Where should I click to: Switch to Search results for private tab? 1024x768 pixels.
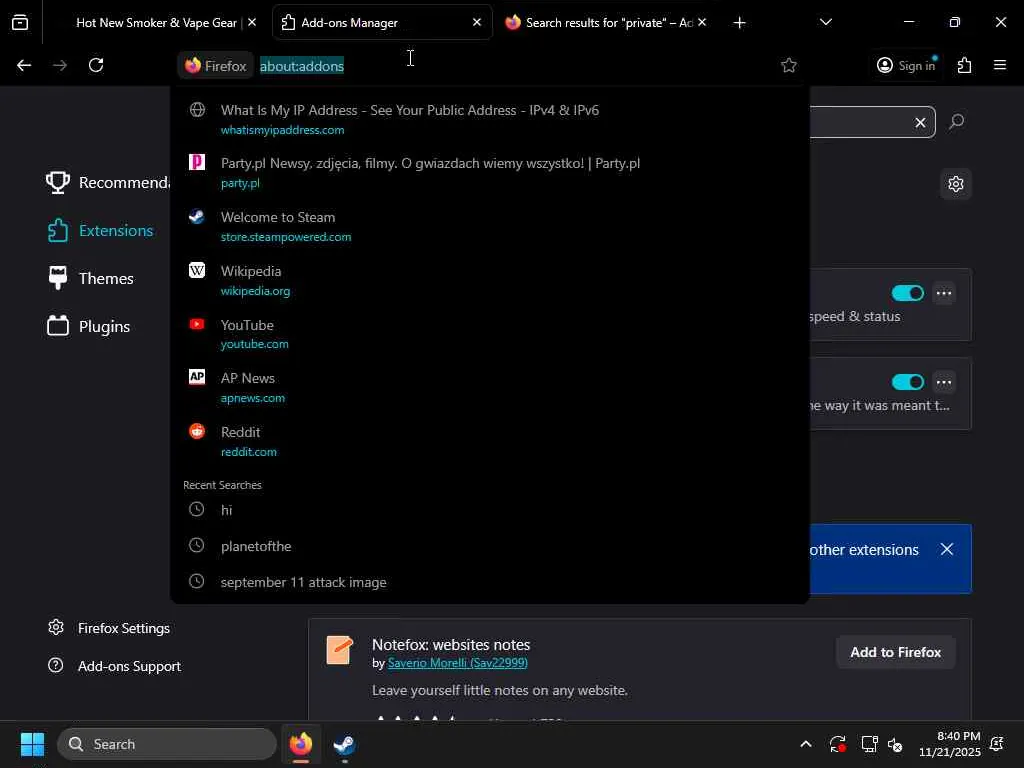(x=606, y=23)
